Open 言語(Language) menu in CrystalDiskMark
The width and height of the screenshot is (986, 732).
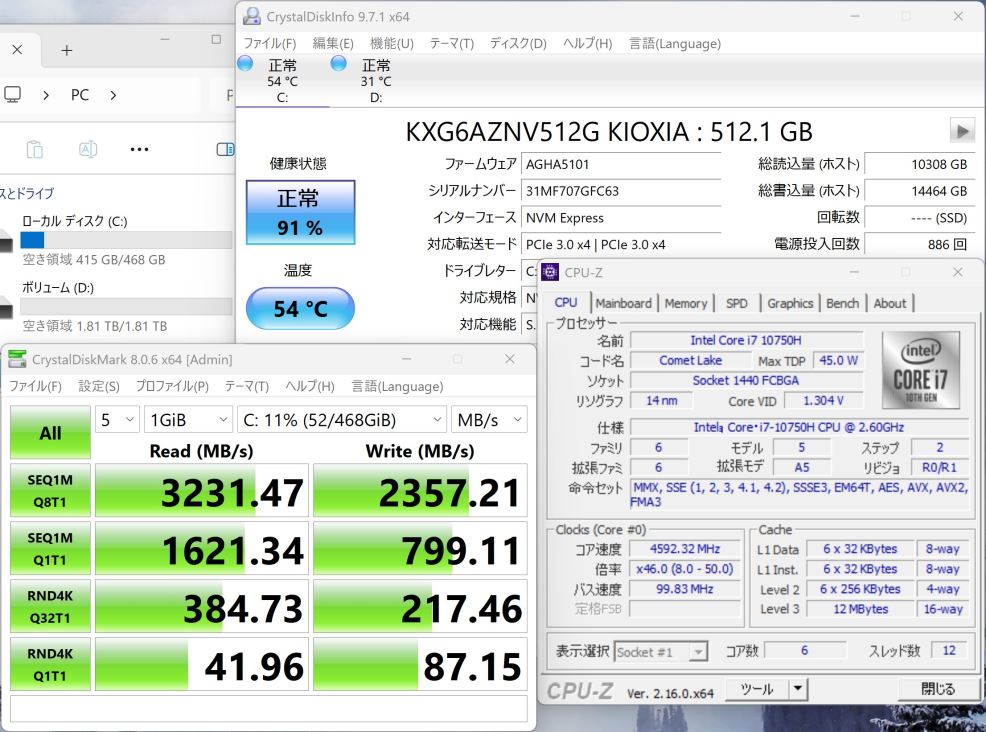tap(397, 386)
